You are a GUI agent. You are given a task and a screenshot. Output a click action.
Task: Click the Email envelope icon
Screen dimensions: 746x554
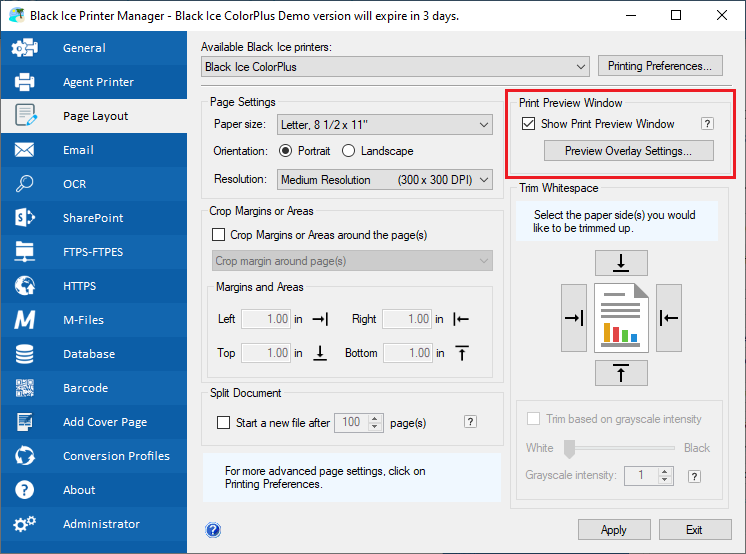click(x=24, y=150)
